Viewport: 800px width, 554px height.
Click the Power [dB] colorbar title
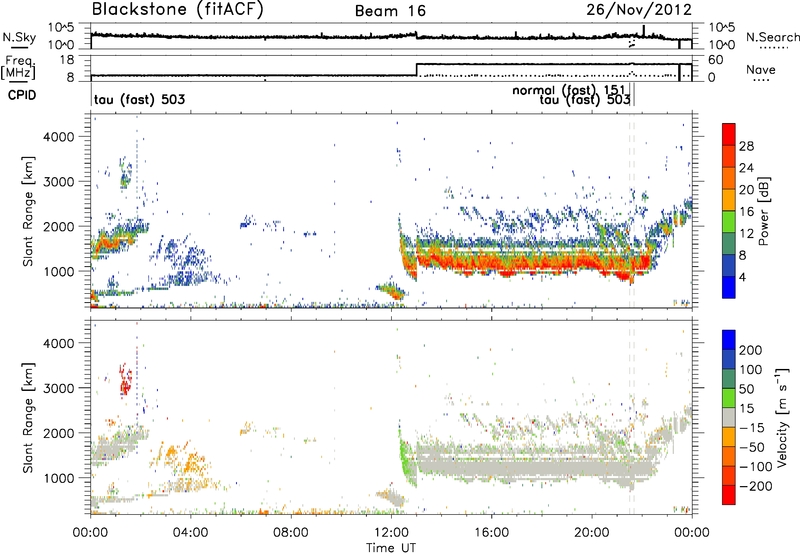(763, 211)
